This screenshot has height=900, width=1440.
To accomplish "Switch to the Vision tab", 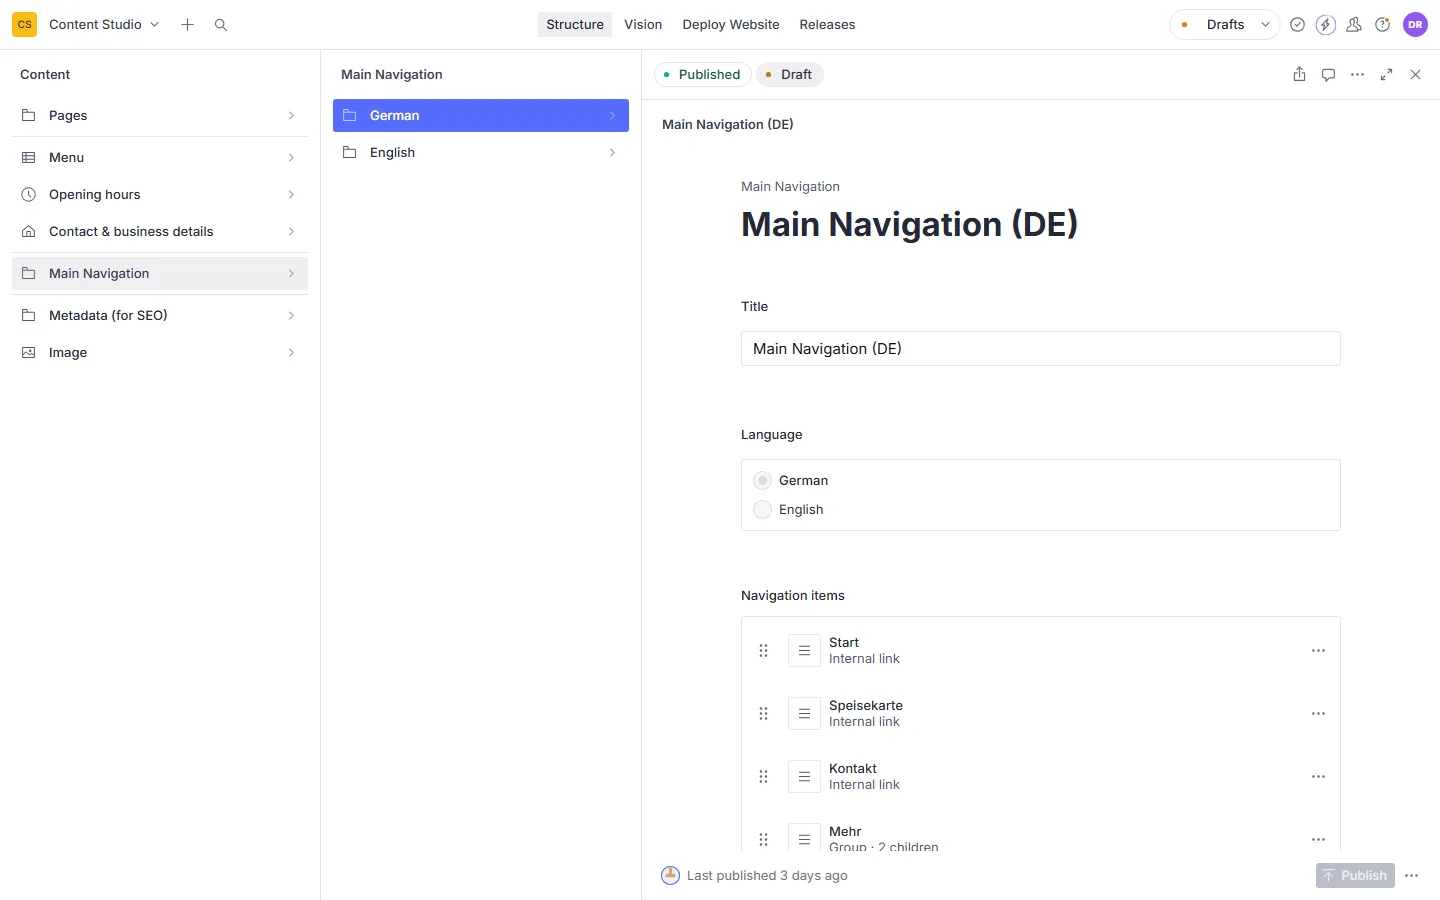I will [x=643, y=25].
